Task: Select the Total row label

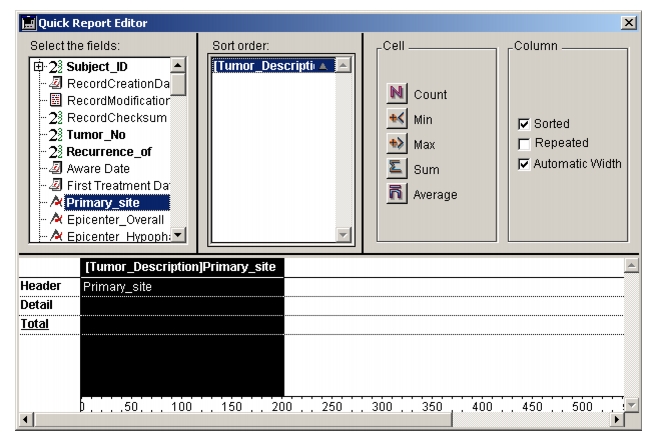Action: [36, 324]
